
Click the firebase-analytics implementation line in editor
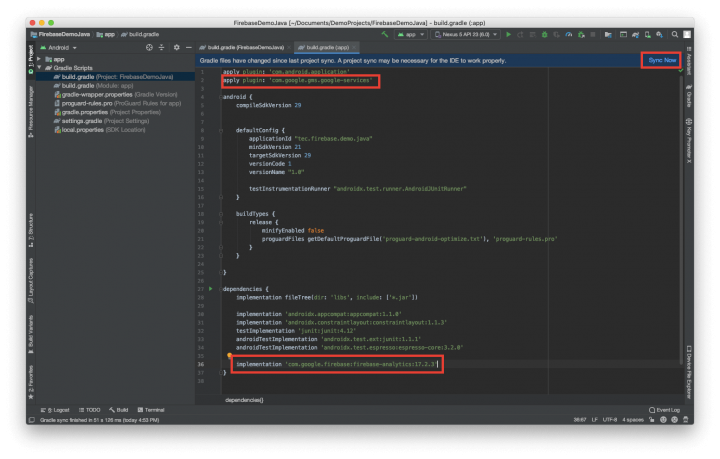coord(335,365)
